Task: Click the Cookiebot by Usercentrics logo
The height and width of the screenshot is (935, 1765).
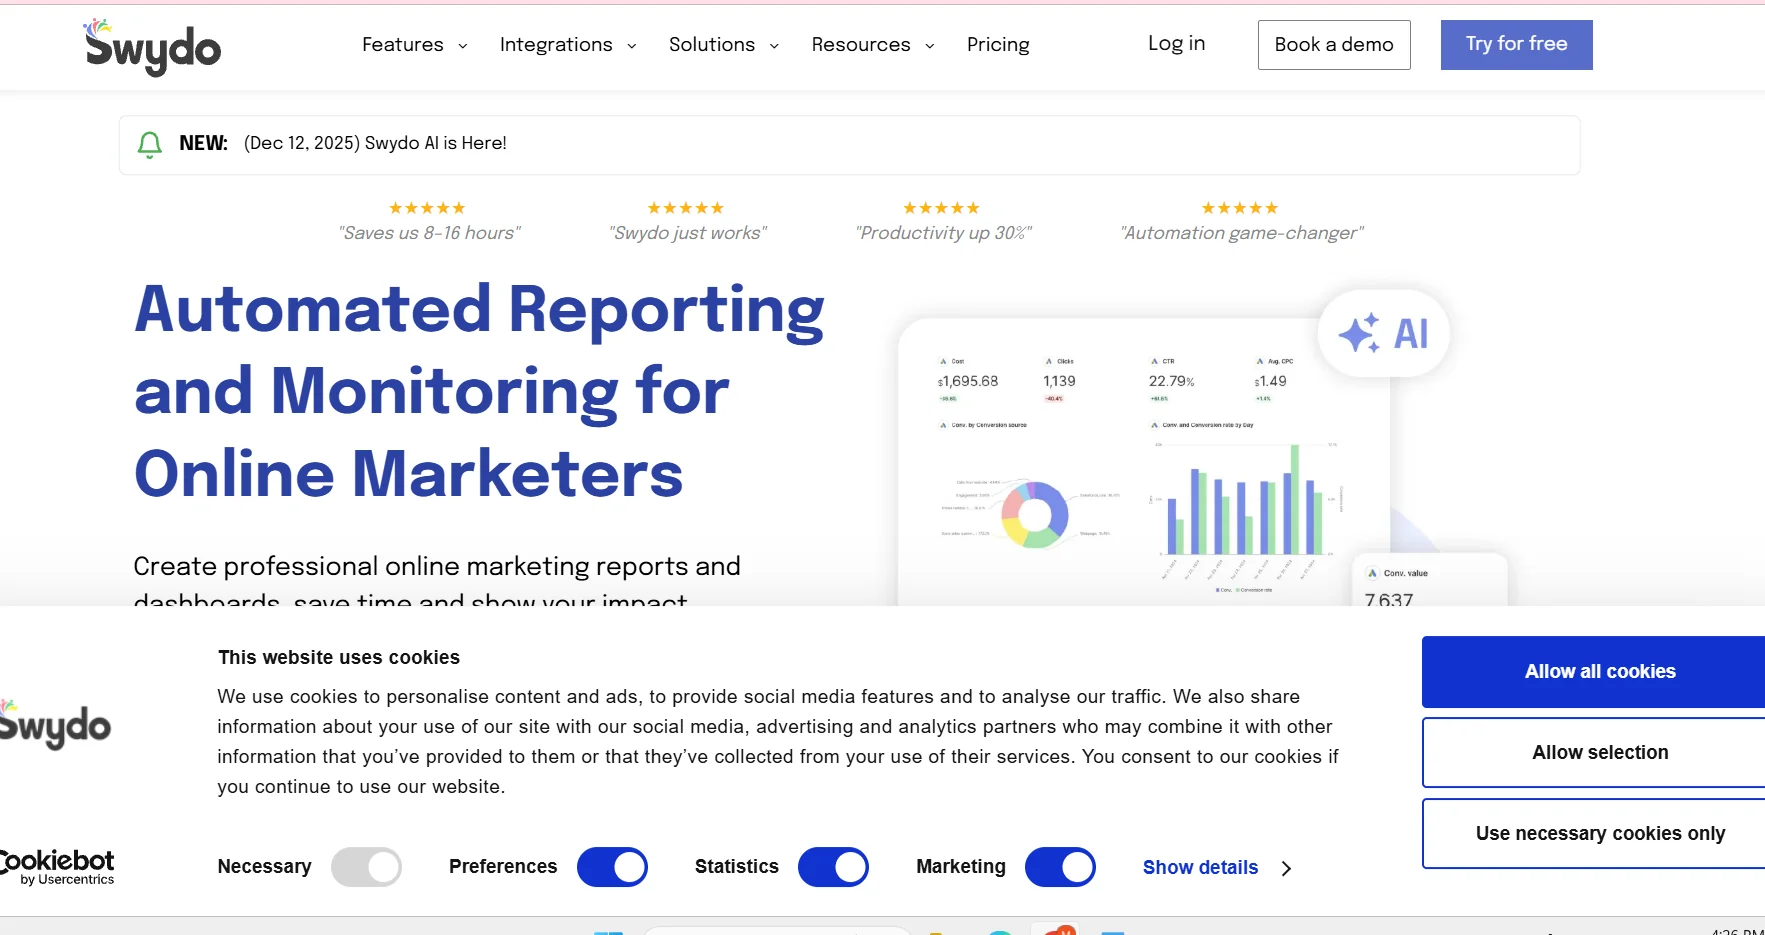Action: tap(57, 867)
